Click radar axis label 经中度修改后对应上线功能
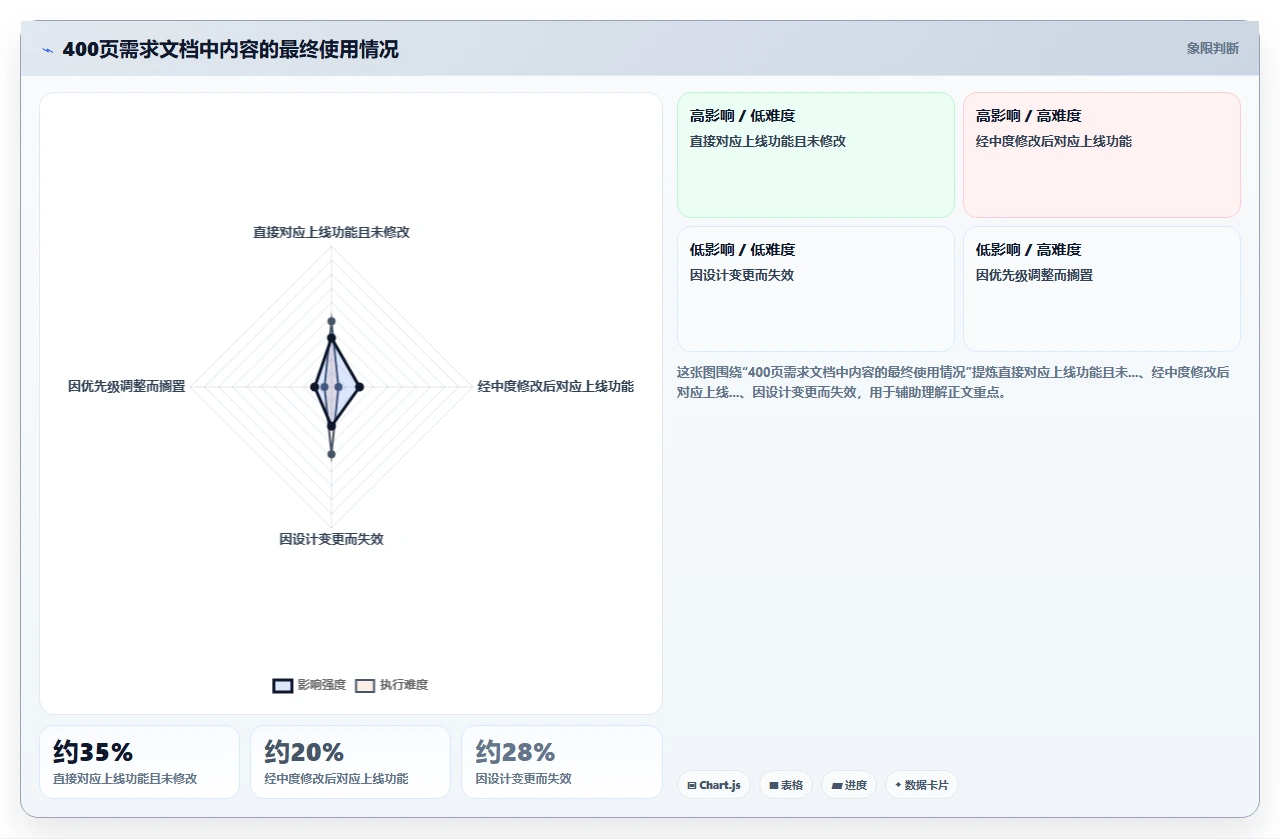Viewport: 1280px width, 839px height. pos(555,386)
